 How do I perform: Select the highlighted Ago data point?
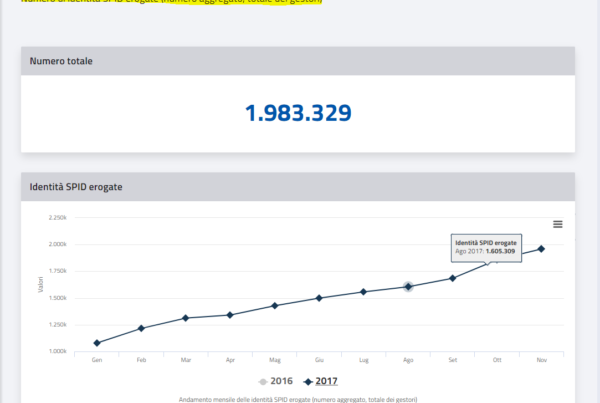pos(408,287)
